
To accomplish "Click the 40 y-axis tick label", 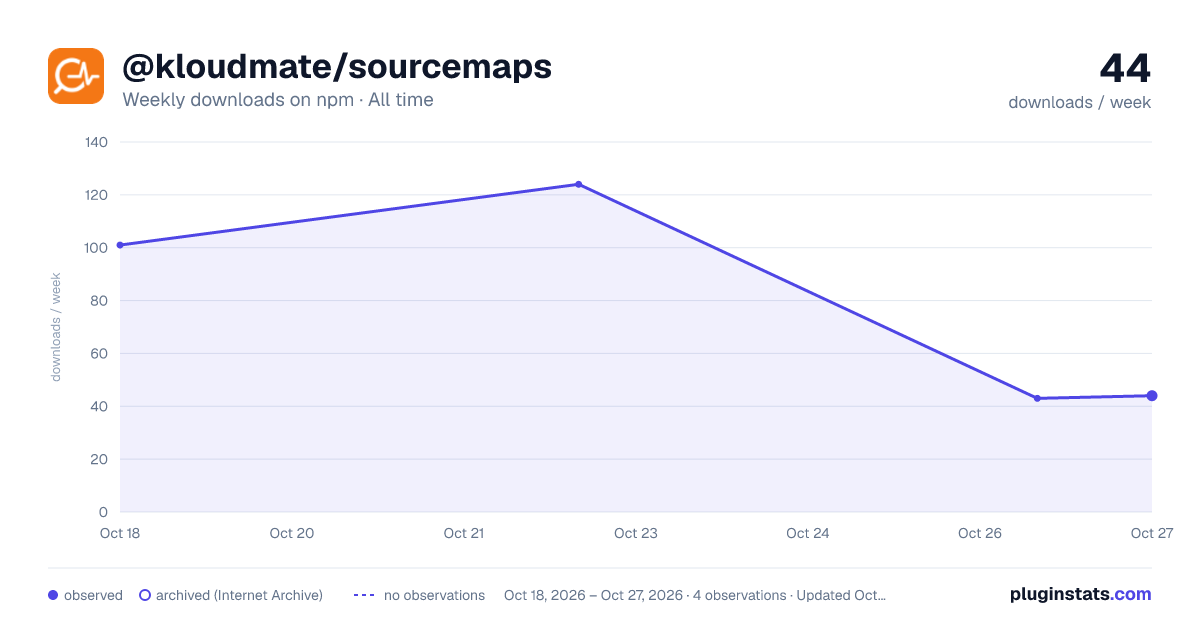I will [x=100, y=407].
